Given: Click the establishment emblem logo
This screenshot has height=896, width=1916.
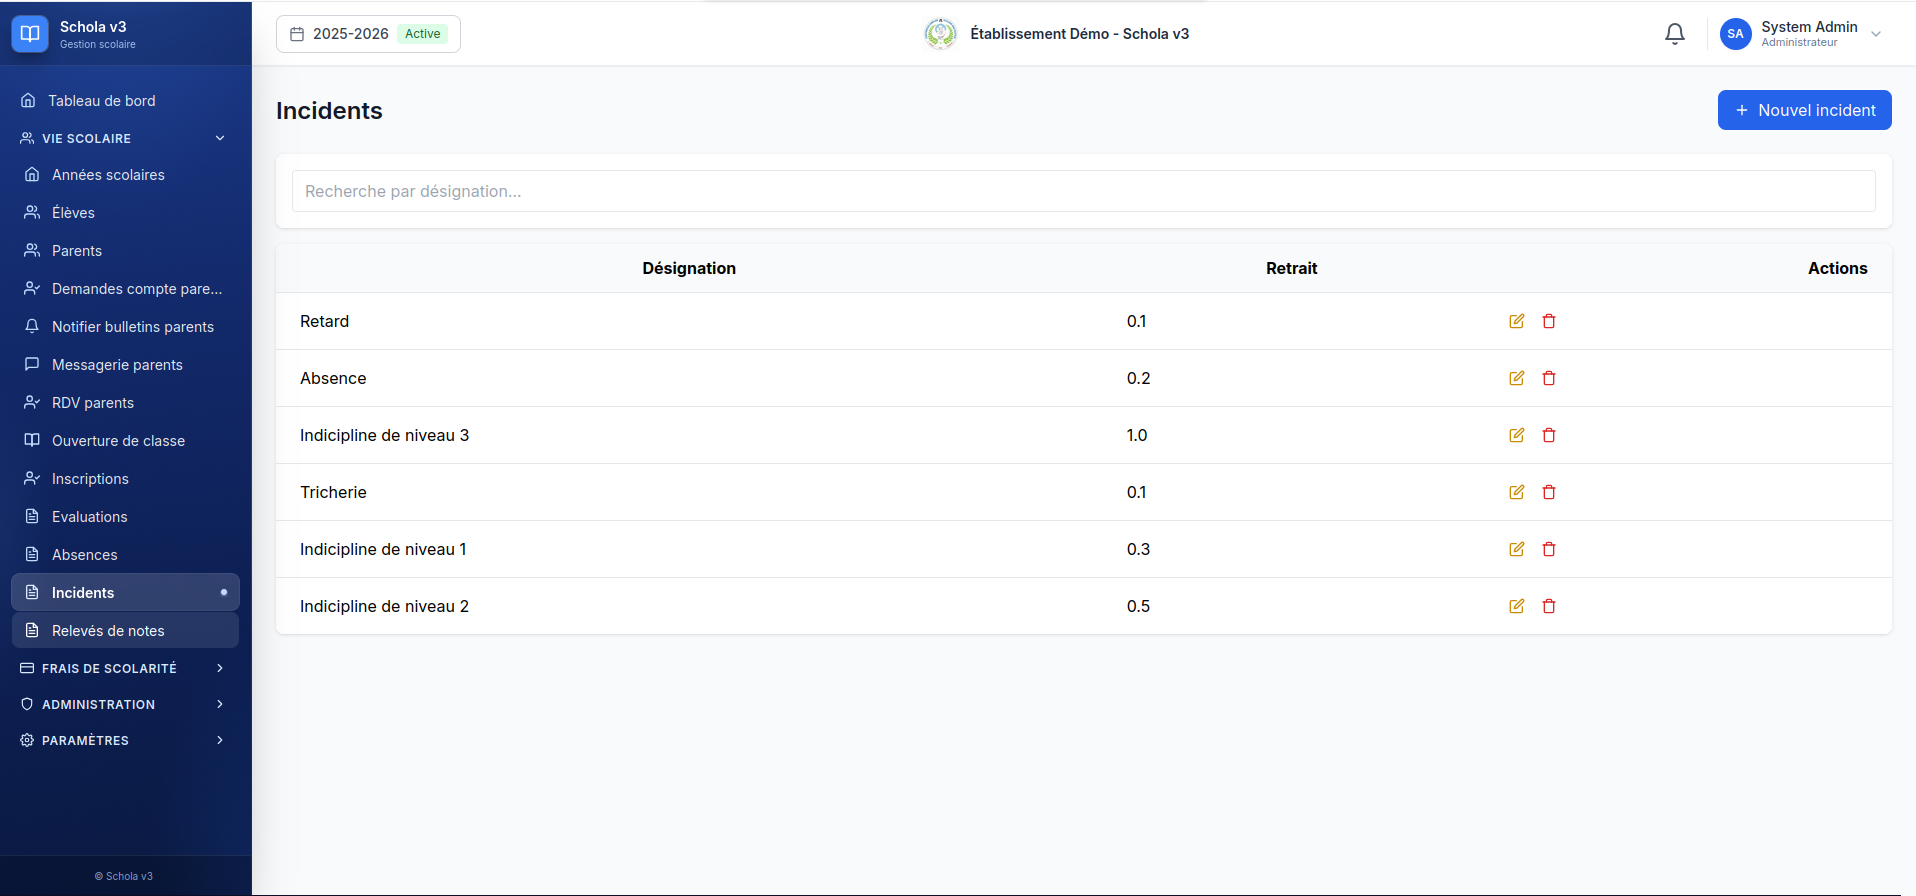Looking at the screenshot, I should coord(940,34).
